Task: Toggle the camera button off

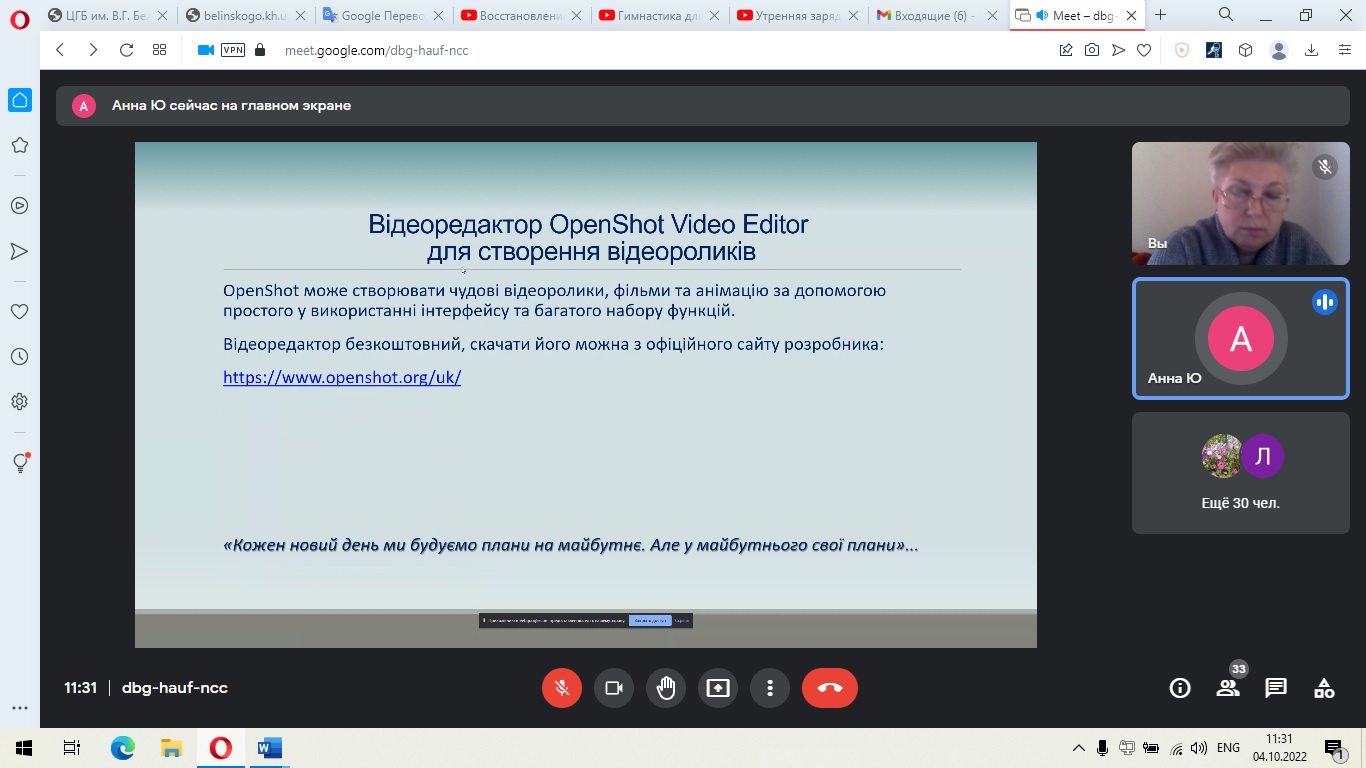Action: pyautogui.click(x=614, y=688)
